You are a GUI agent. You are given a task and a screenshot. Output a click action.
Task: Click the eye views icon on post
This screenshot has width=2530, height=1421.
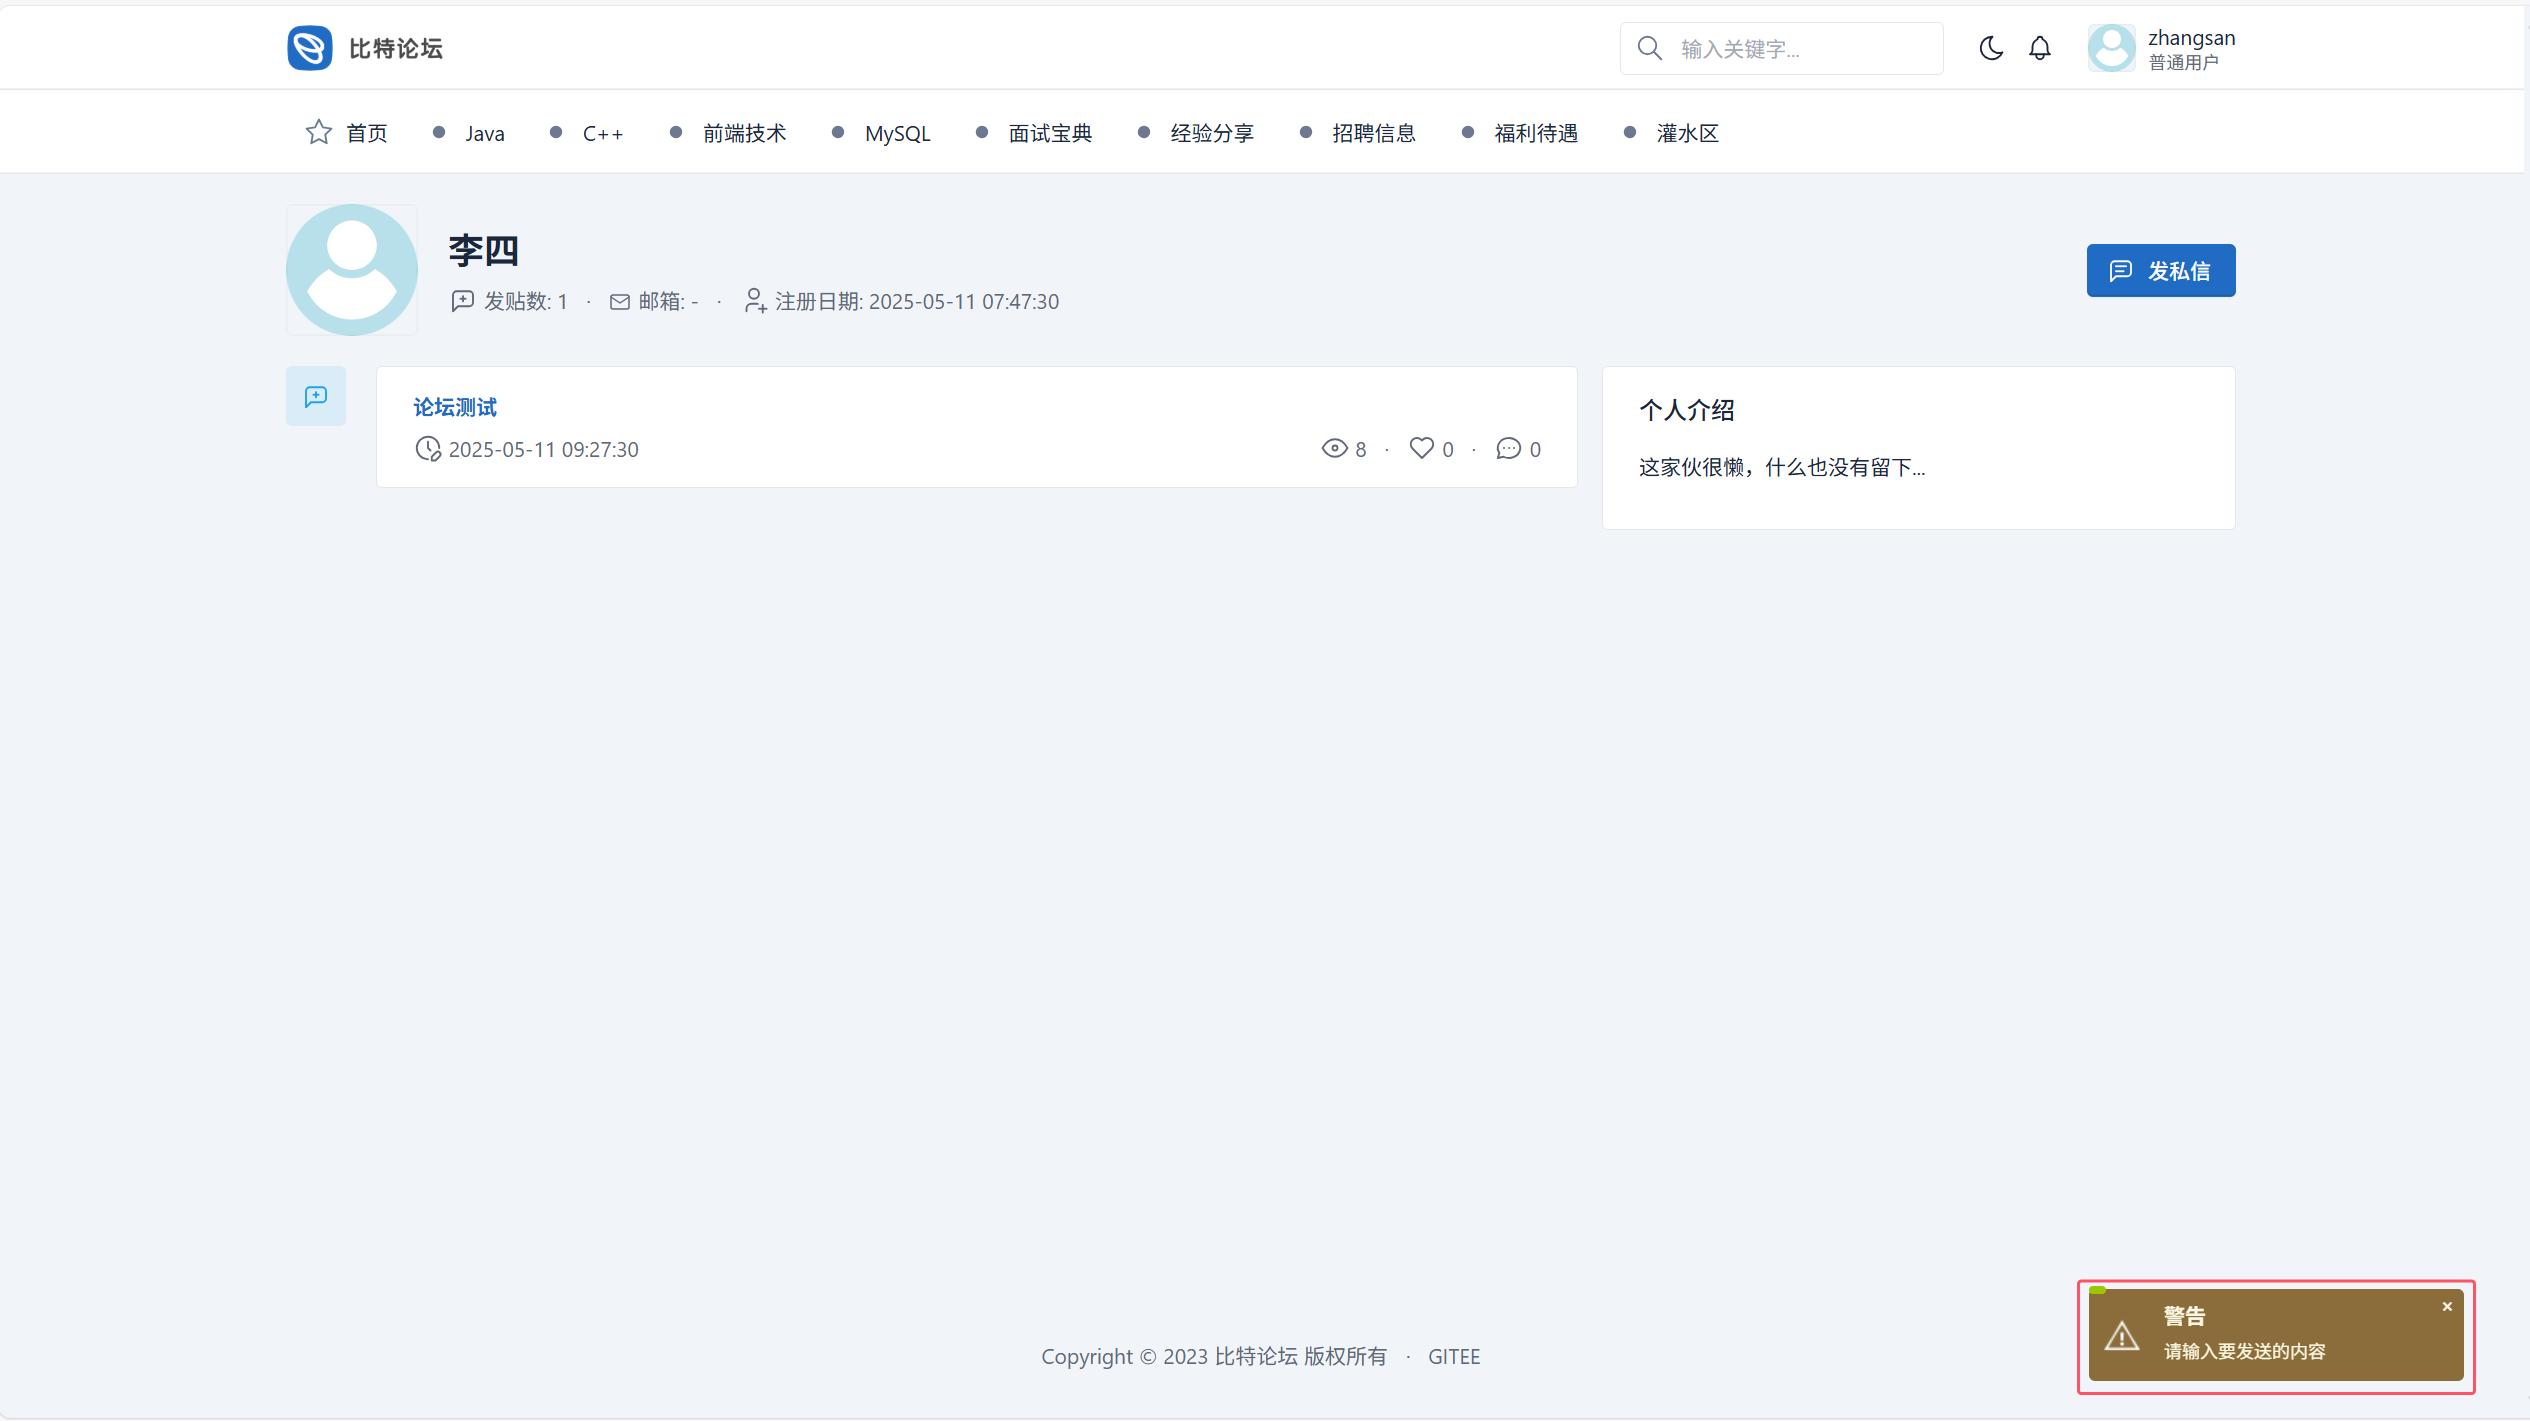[1334, 448]
